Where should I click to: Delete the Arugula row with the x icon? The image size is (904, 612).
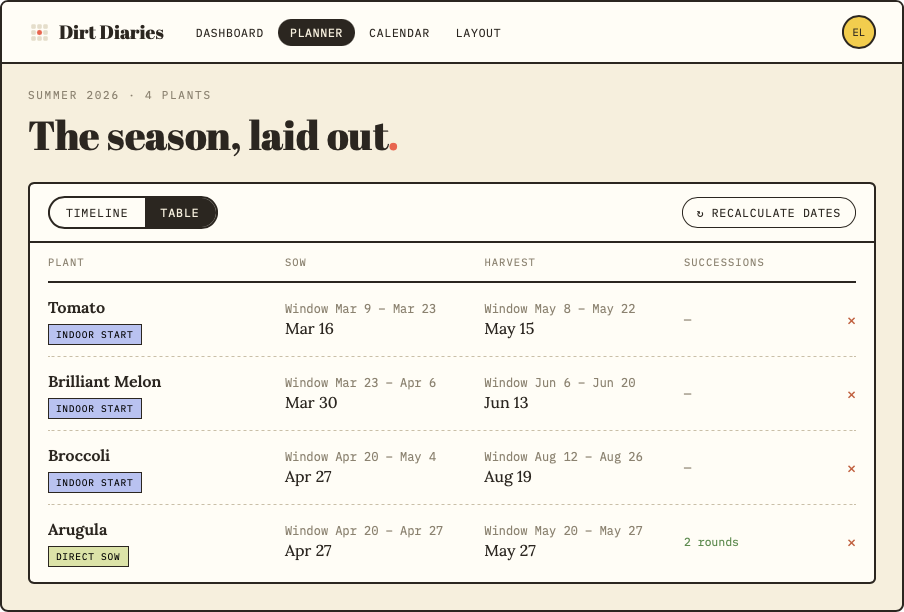coord(851,542)
